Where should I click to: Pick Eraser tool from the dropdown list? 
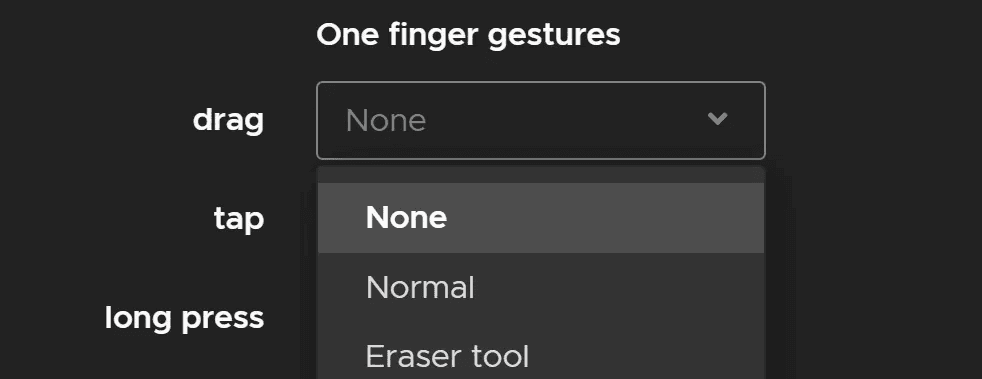point(540,355)
